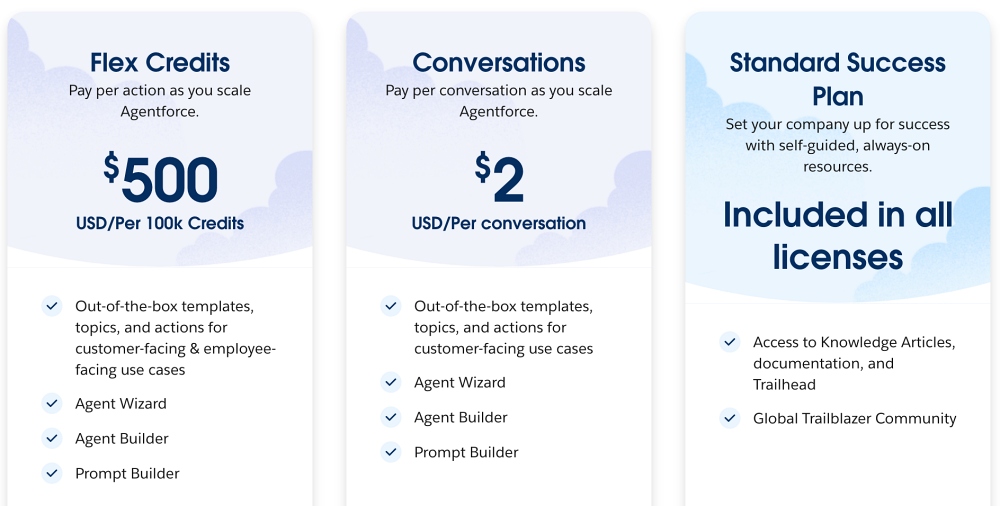Image resolution: width=1000 pixels, height=506 pixels.
Task: Select the Conversations plan heading
Action: (x=499, y=63)
